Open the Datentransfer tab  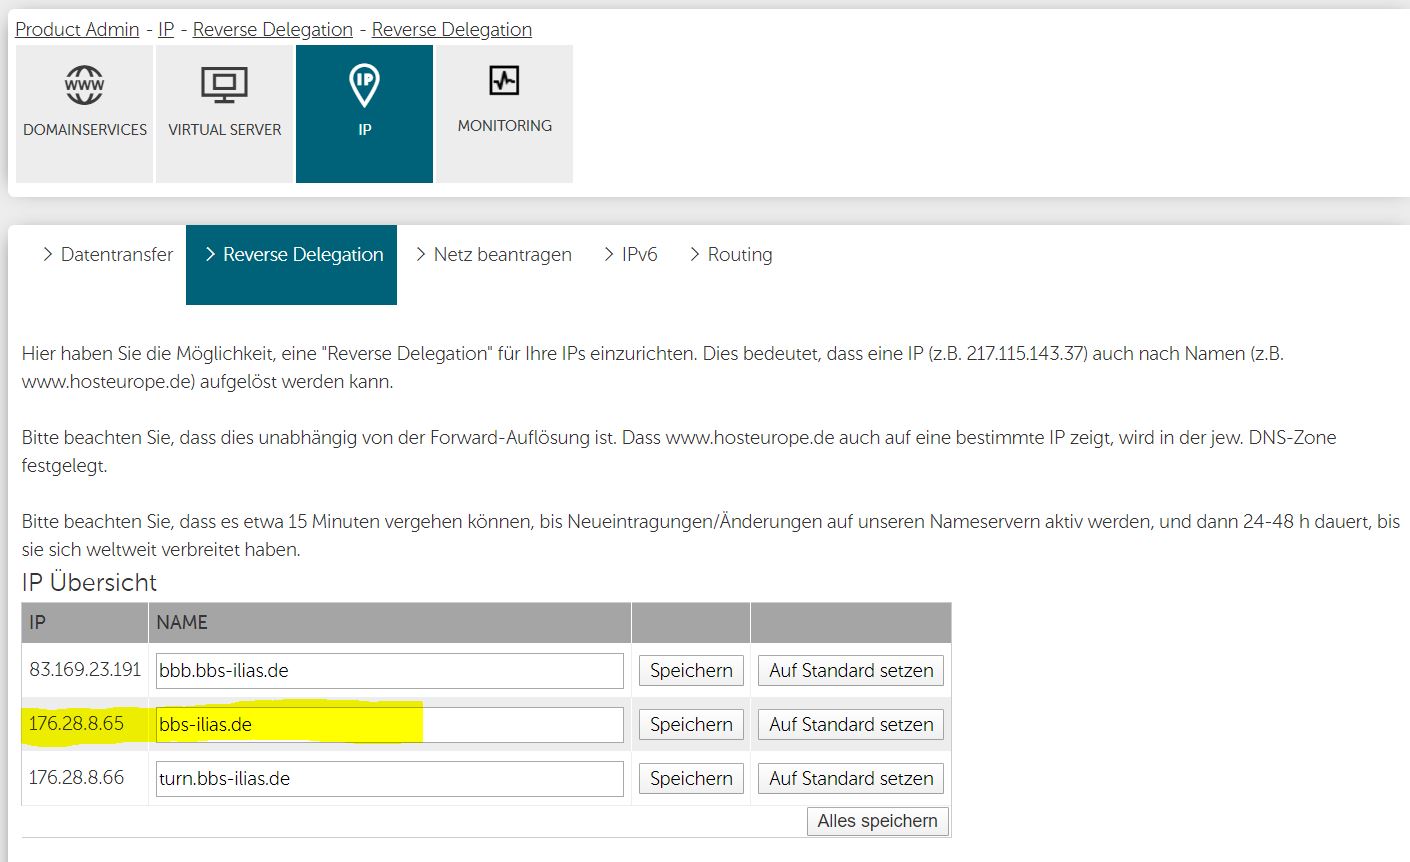coord(108,255)
